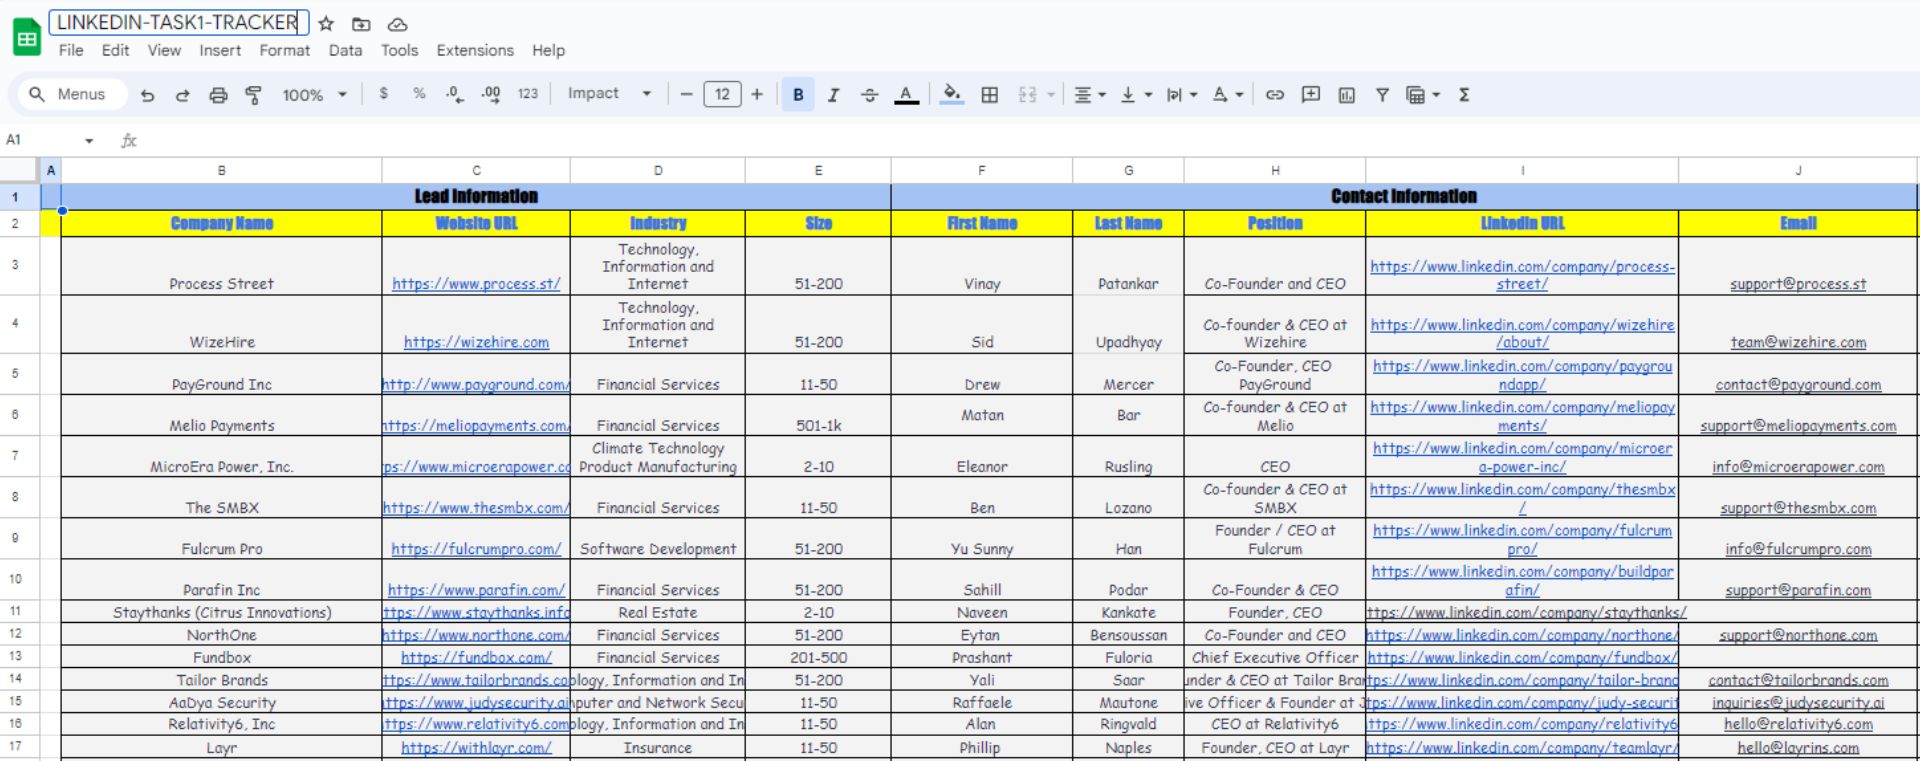Insert a comment
Viewport: 1920px width, 761px height.
(x=1311, y=95)
